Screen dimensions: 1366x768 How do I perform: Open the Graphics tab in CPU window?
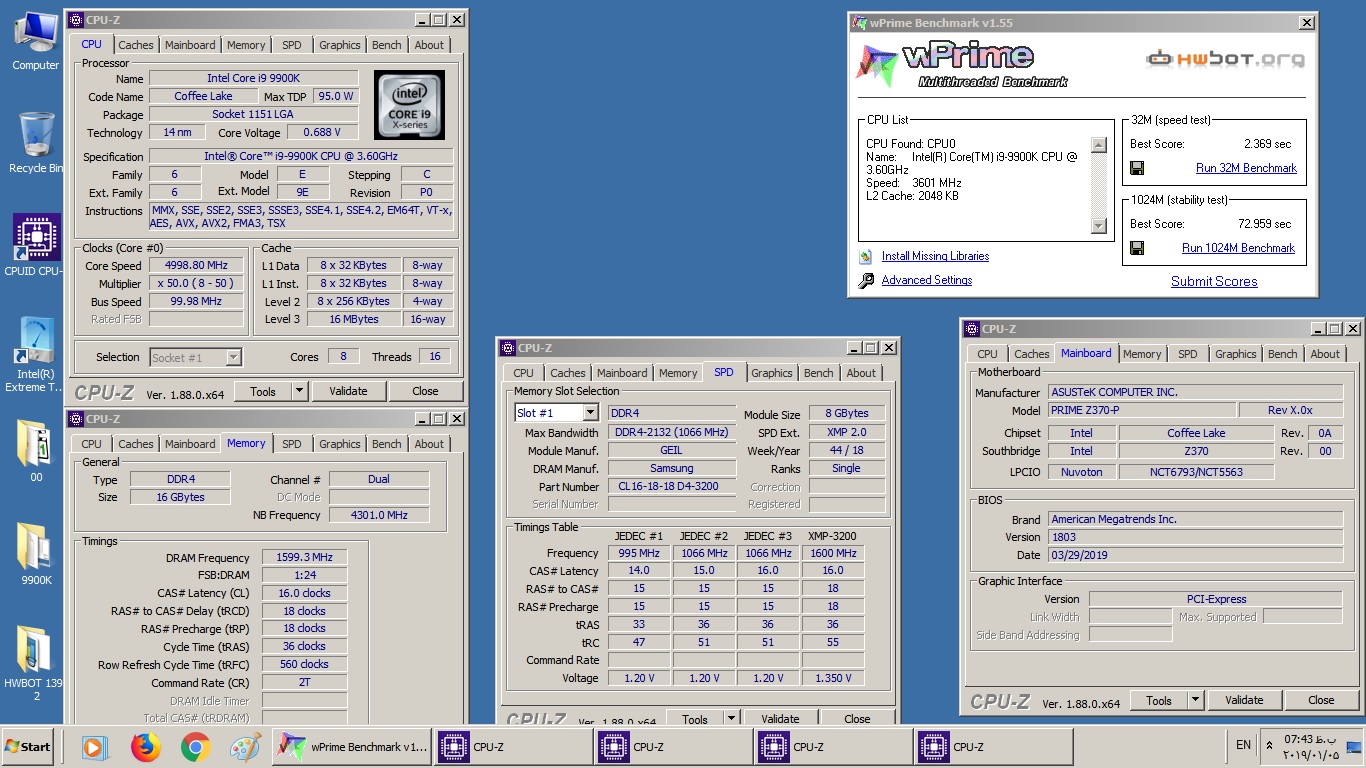tap(340, 45)
